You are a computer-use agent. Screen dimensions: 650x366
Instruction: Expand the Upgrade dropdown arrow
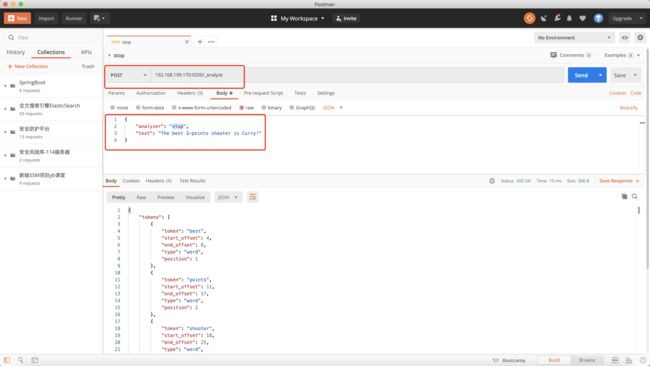(641, 18)
